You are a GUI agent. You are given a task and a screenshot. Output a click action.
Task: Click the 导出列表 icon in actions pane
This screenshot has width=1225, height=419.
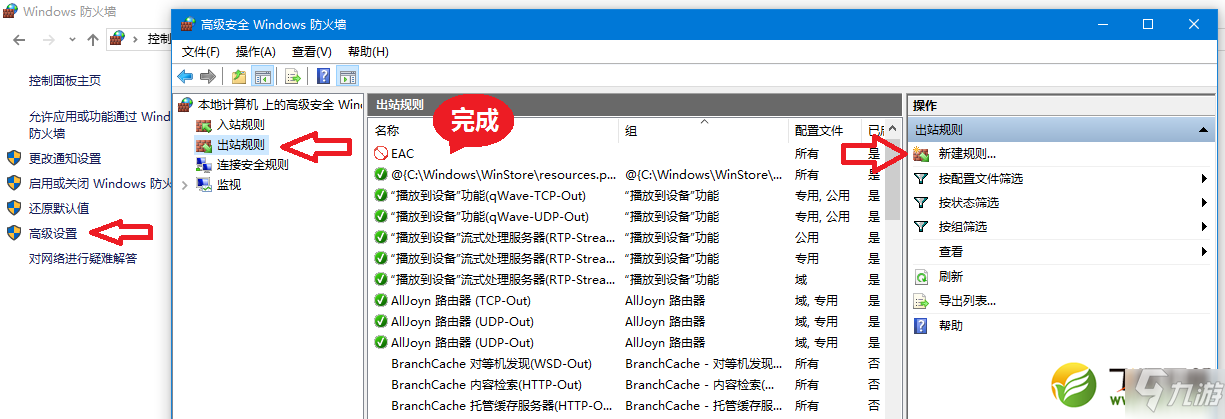pyautogui.click(x=921, y=300)
